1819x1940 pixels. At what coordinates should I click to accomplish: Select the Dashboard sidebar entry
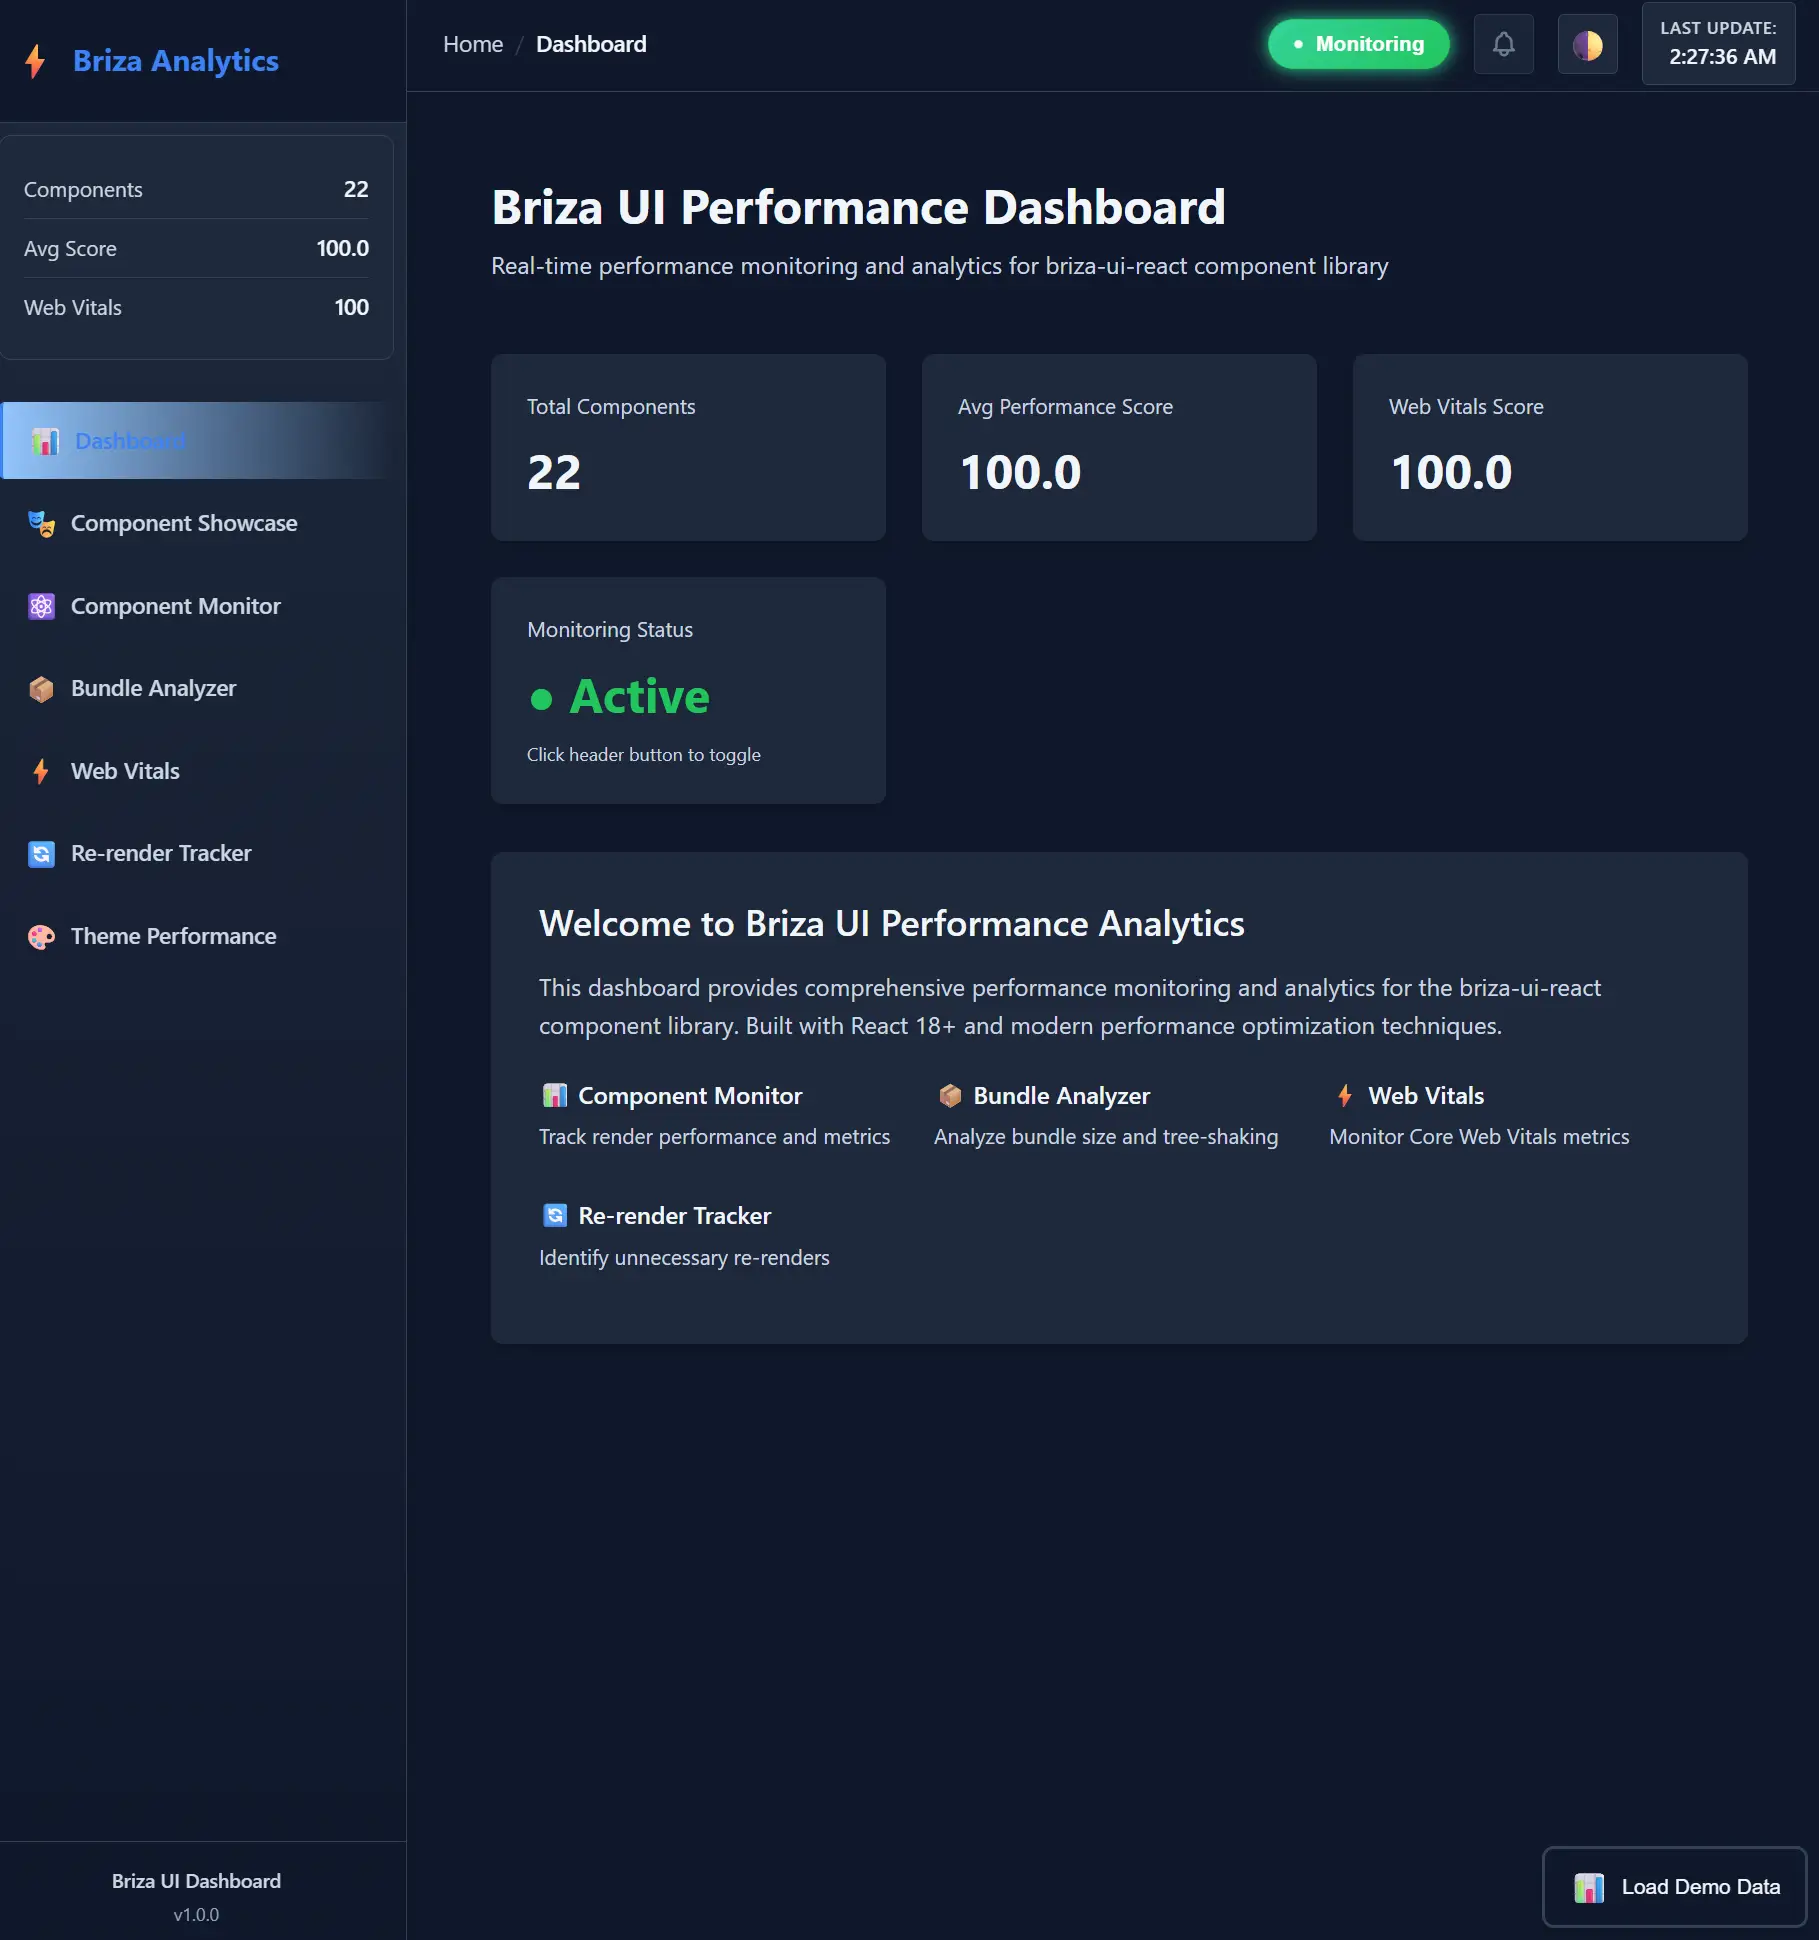(130, 440)
